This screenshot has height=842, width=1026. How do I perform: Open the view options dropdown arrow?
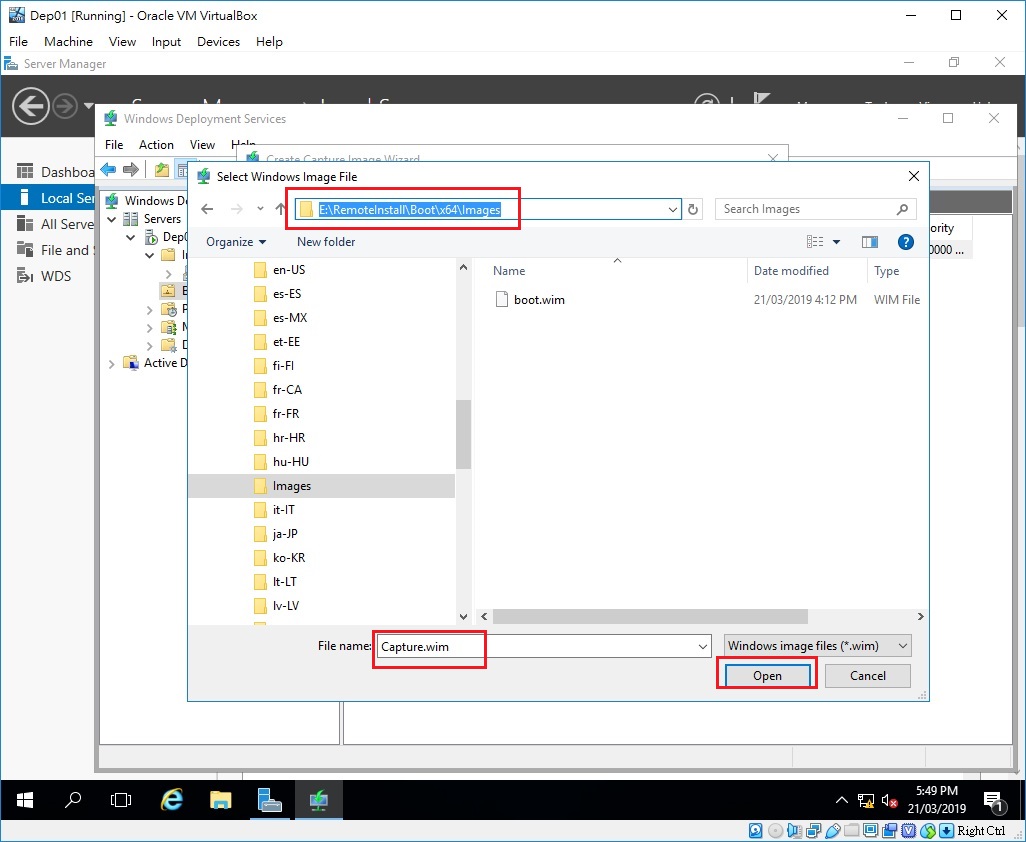836,242
